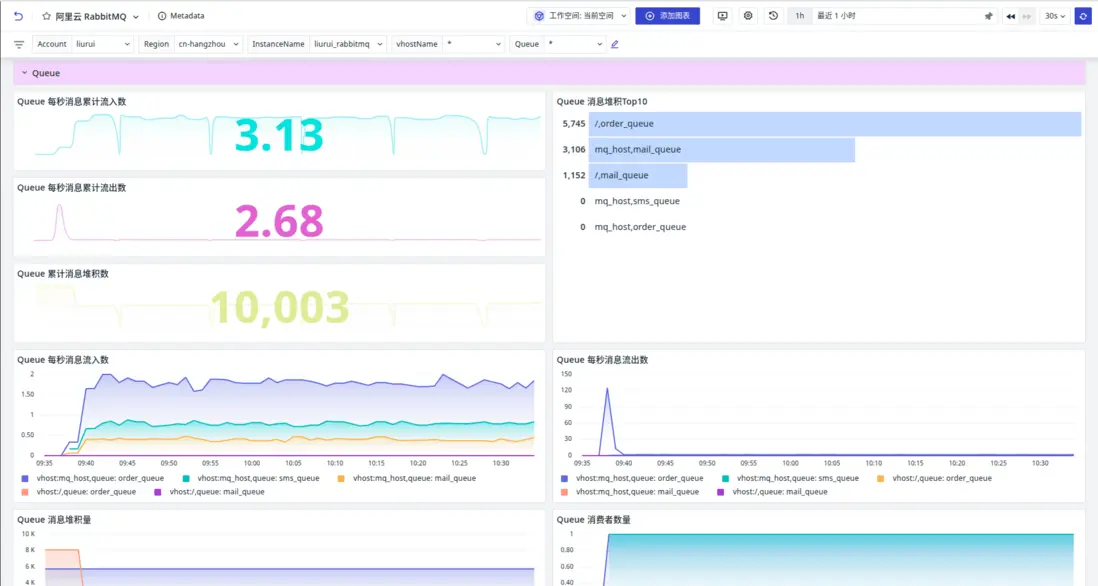Open dashboard settings gear icon
Viewport: 1098px width, 586px height.
[x=748, y=16]
